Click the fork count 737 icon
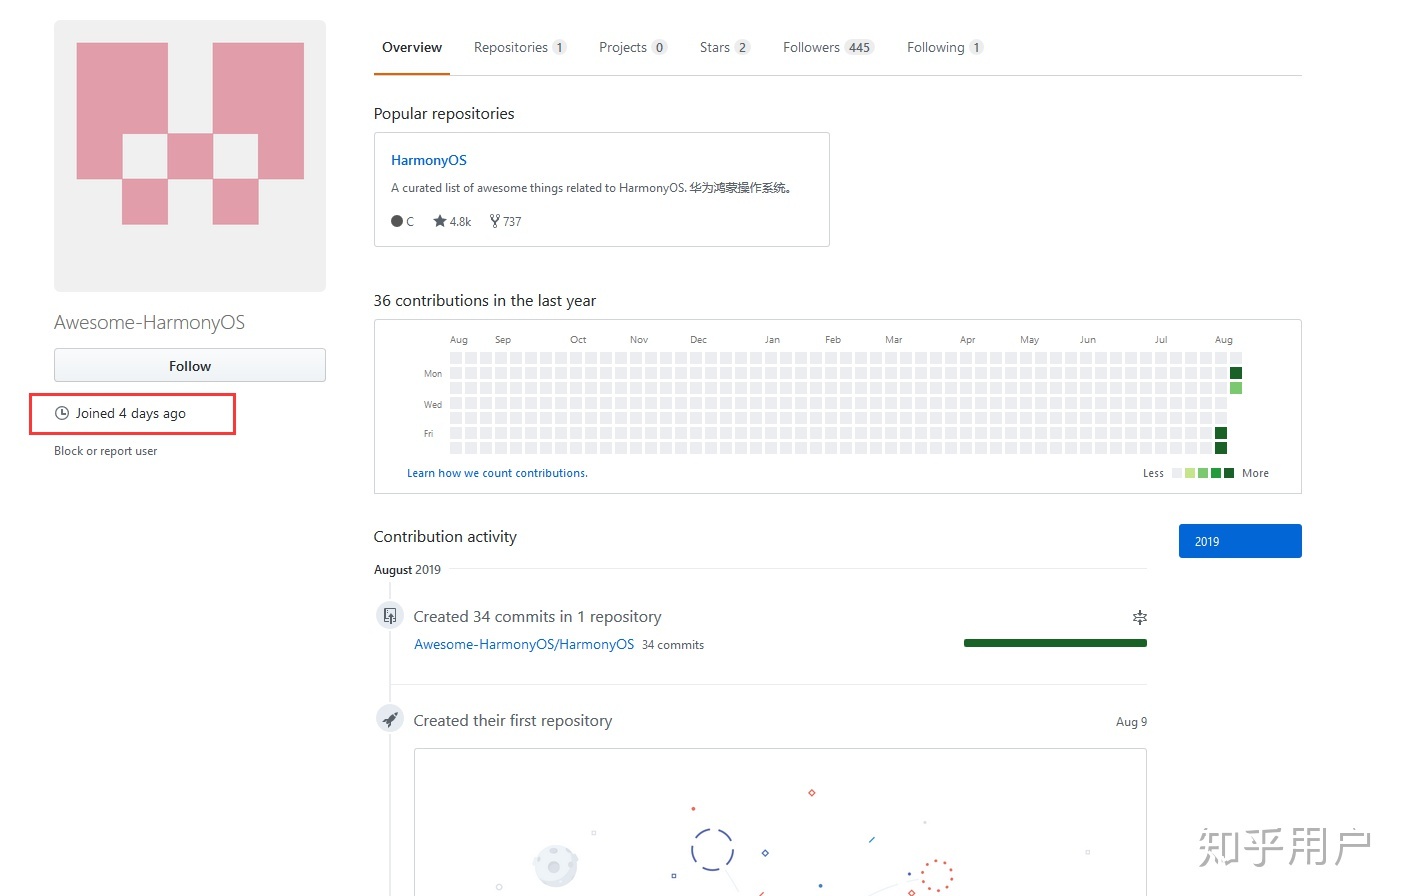The height and width of the screenshot is (896, 1411). click(x=495, y=221)
